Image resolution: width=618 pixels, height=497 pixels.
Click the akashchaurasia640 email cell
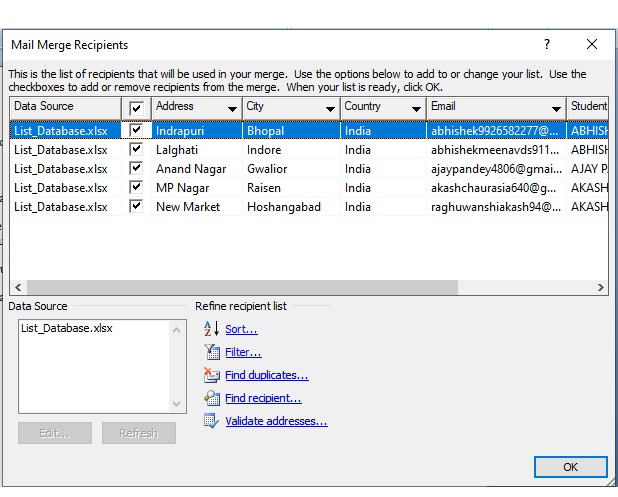pyautogui.click(x=497, y=188)
